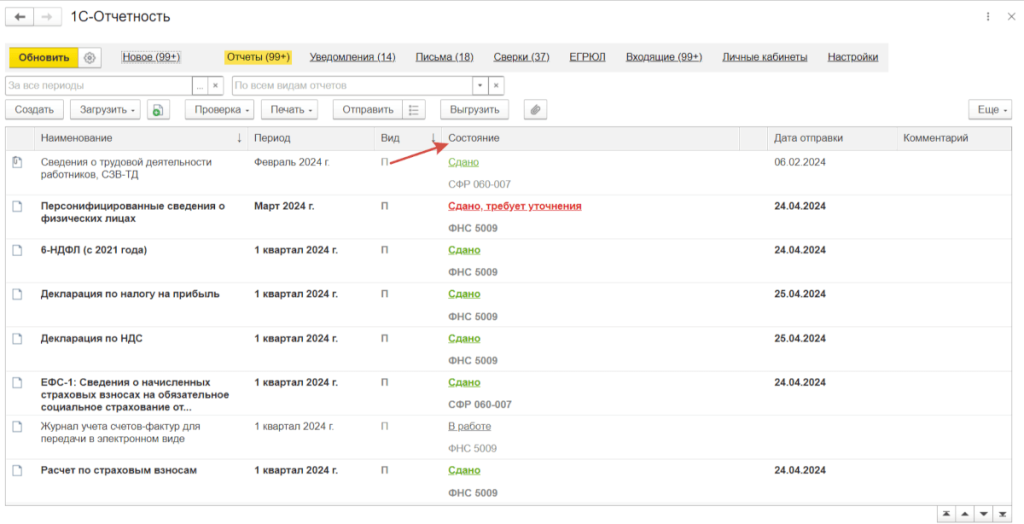This screenshot has width=1024, height=524.
Task: Open the red Сдано, требует уточнения link
Action: coord(515,206)
